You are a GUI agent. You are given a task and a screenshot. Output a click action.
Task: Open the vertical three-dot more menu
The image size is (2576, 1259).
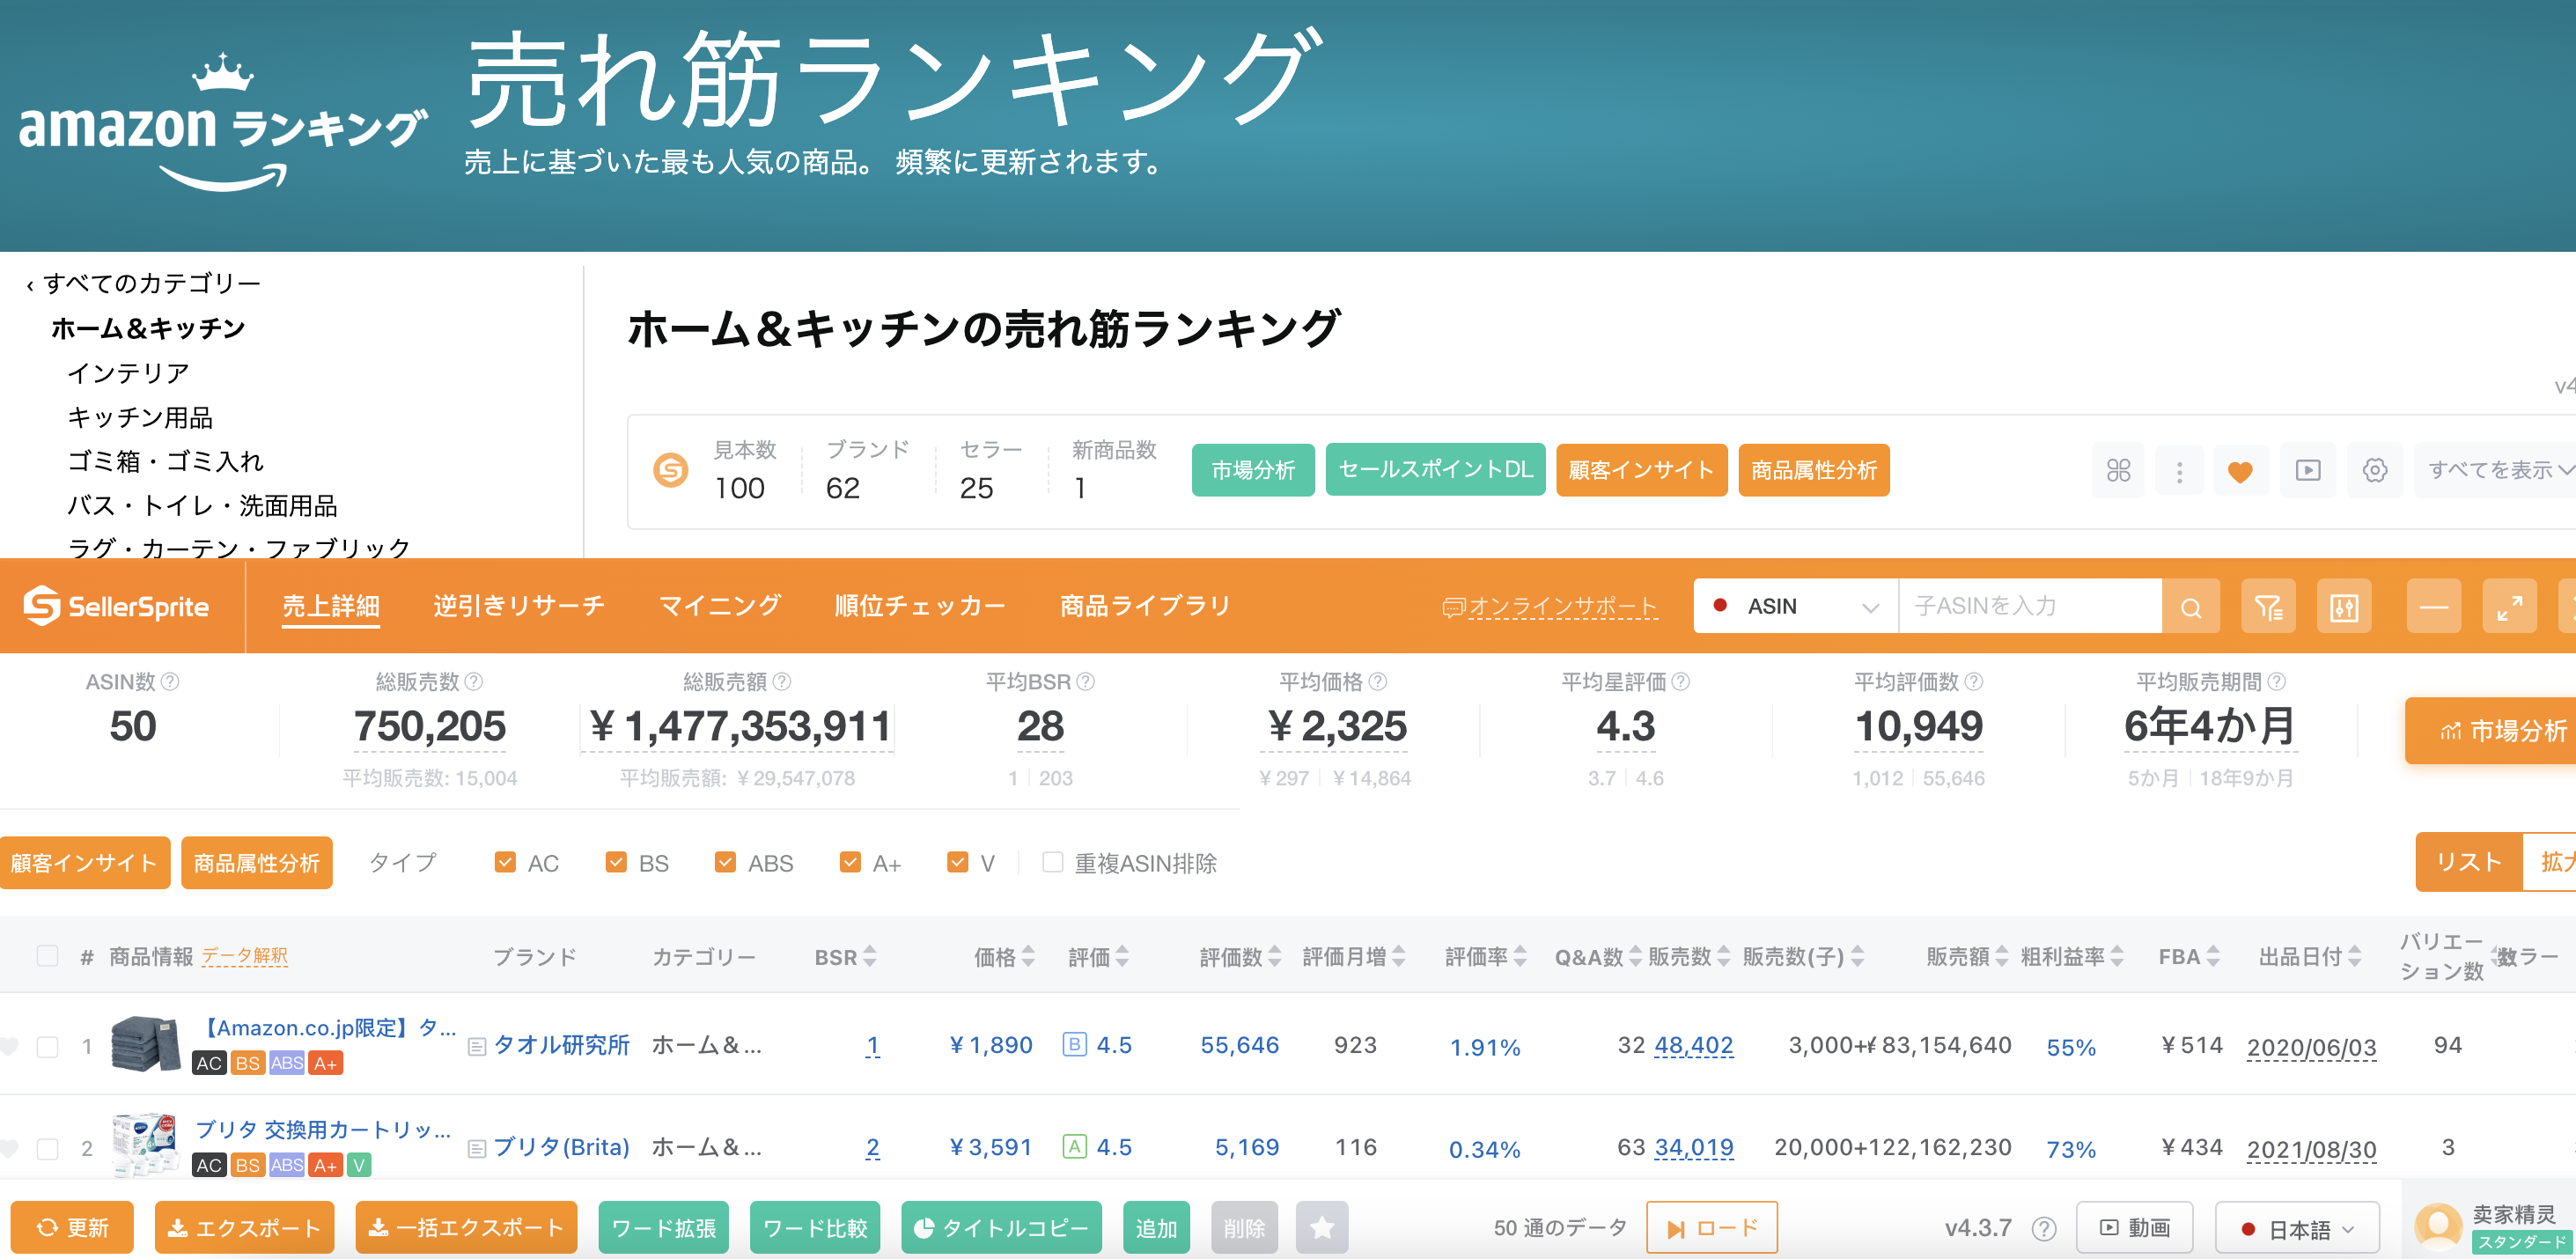click(x=2179, y=470)
